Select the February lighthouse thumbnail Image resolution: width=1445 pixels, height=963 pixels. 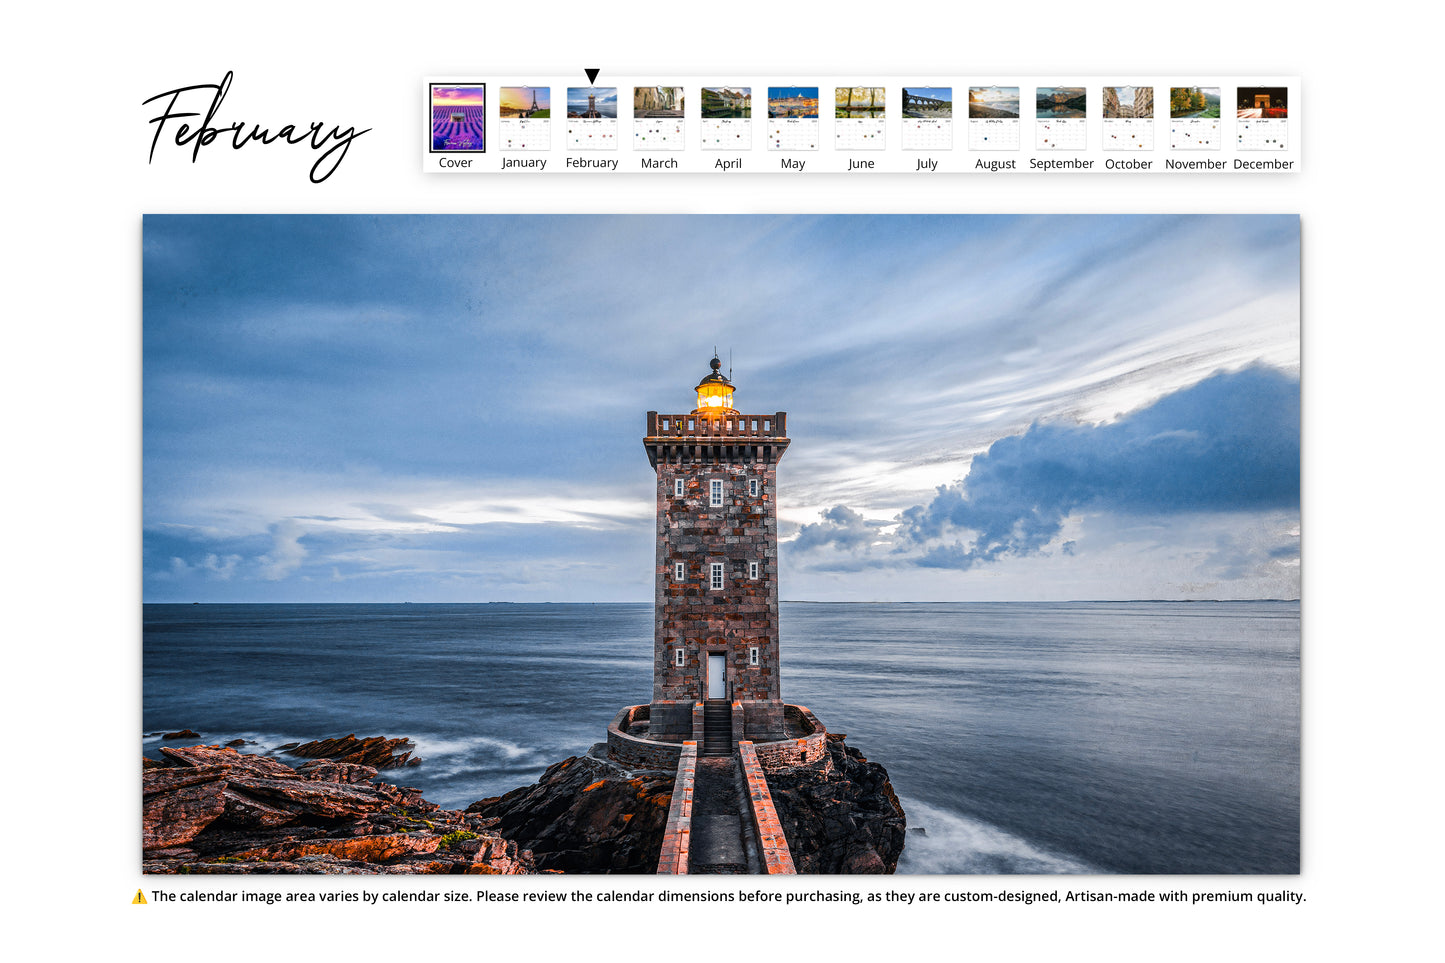(x=592, y=118)
